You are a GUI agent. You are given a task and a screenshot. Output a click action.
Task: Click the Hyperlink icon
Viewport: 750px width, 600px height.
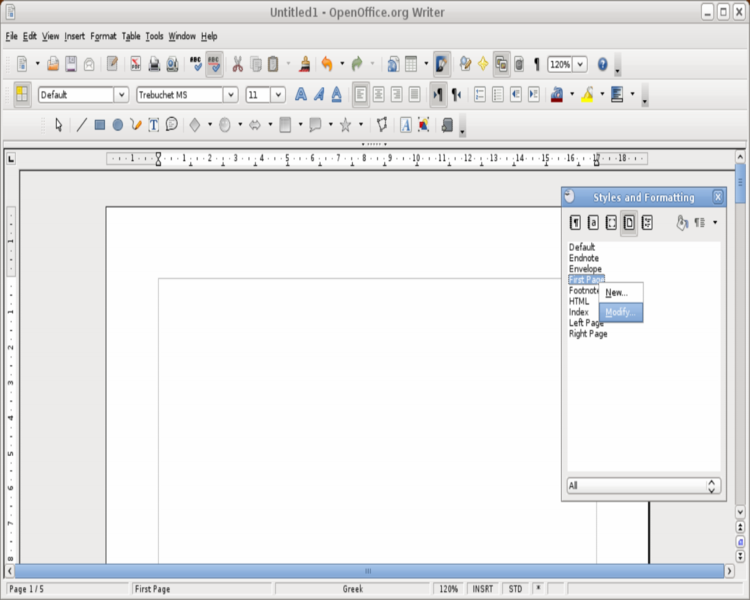(x=393, y=64)
